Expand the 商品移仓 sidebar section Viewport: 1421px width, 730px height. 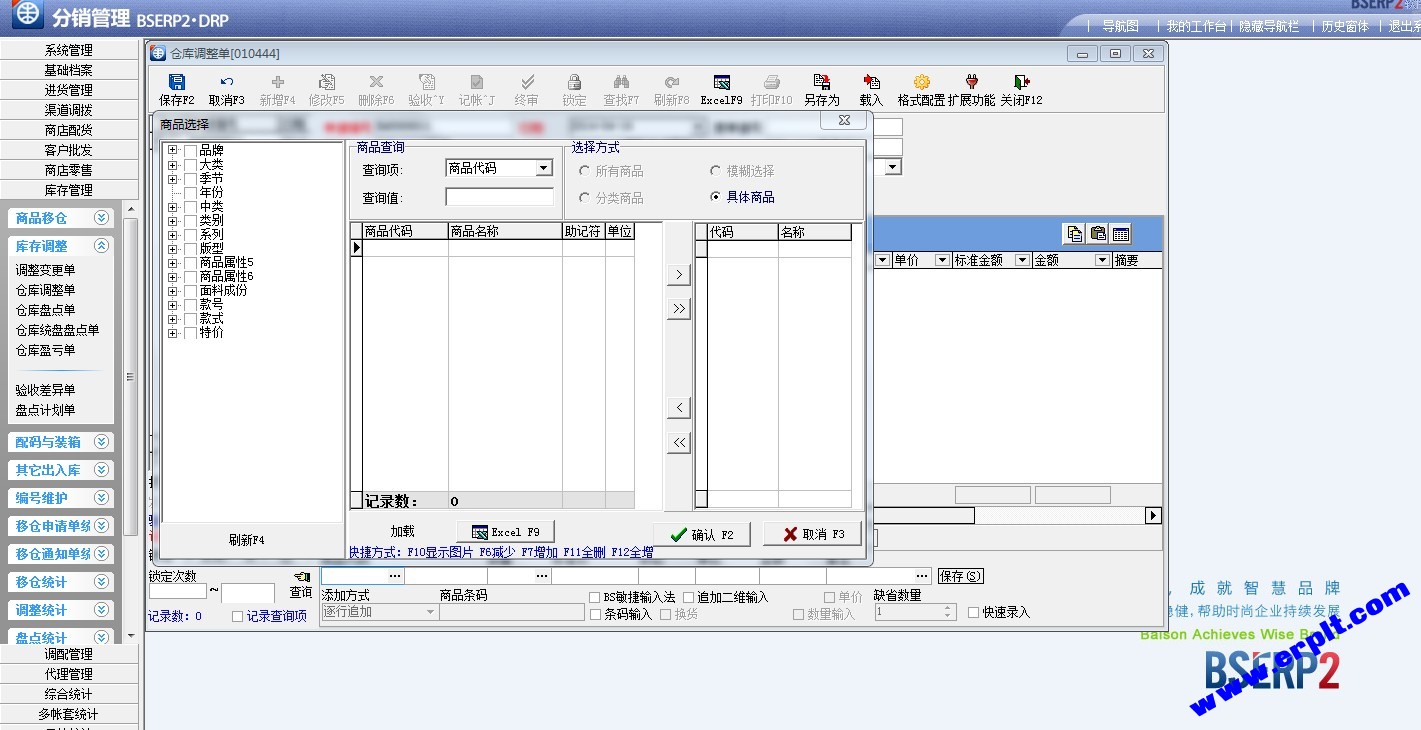click(102, 218)
